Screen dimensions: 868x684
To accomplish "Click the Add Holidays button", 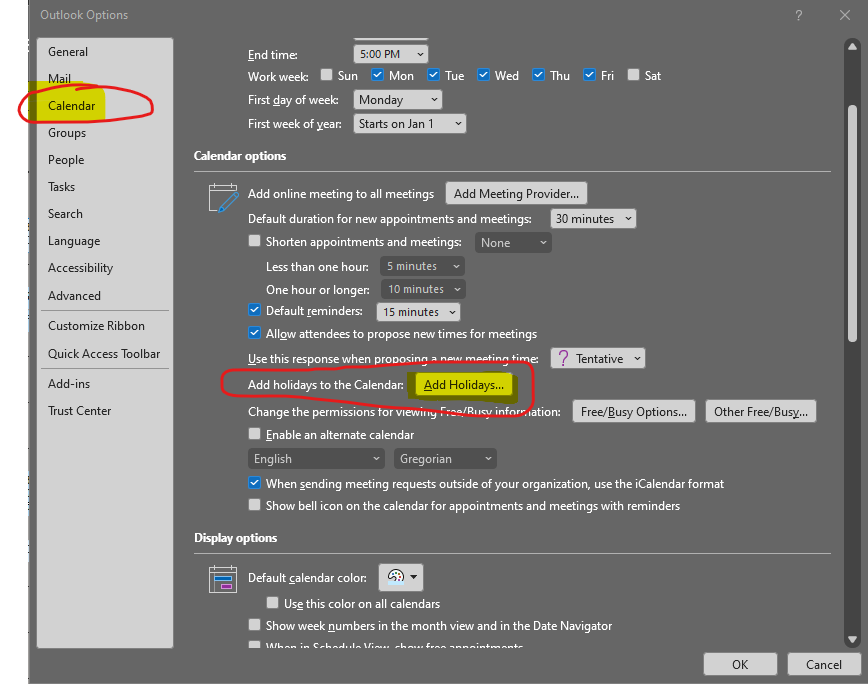I will [463, 385].
